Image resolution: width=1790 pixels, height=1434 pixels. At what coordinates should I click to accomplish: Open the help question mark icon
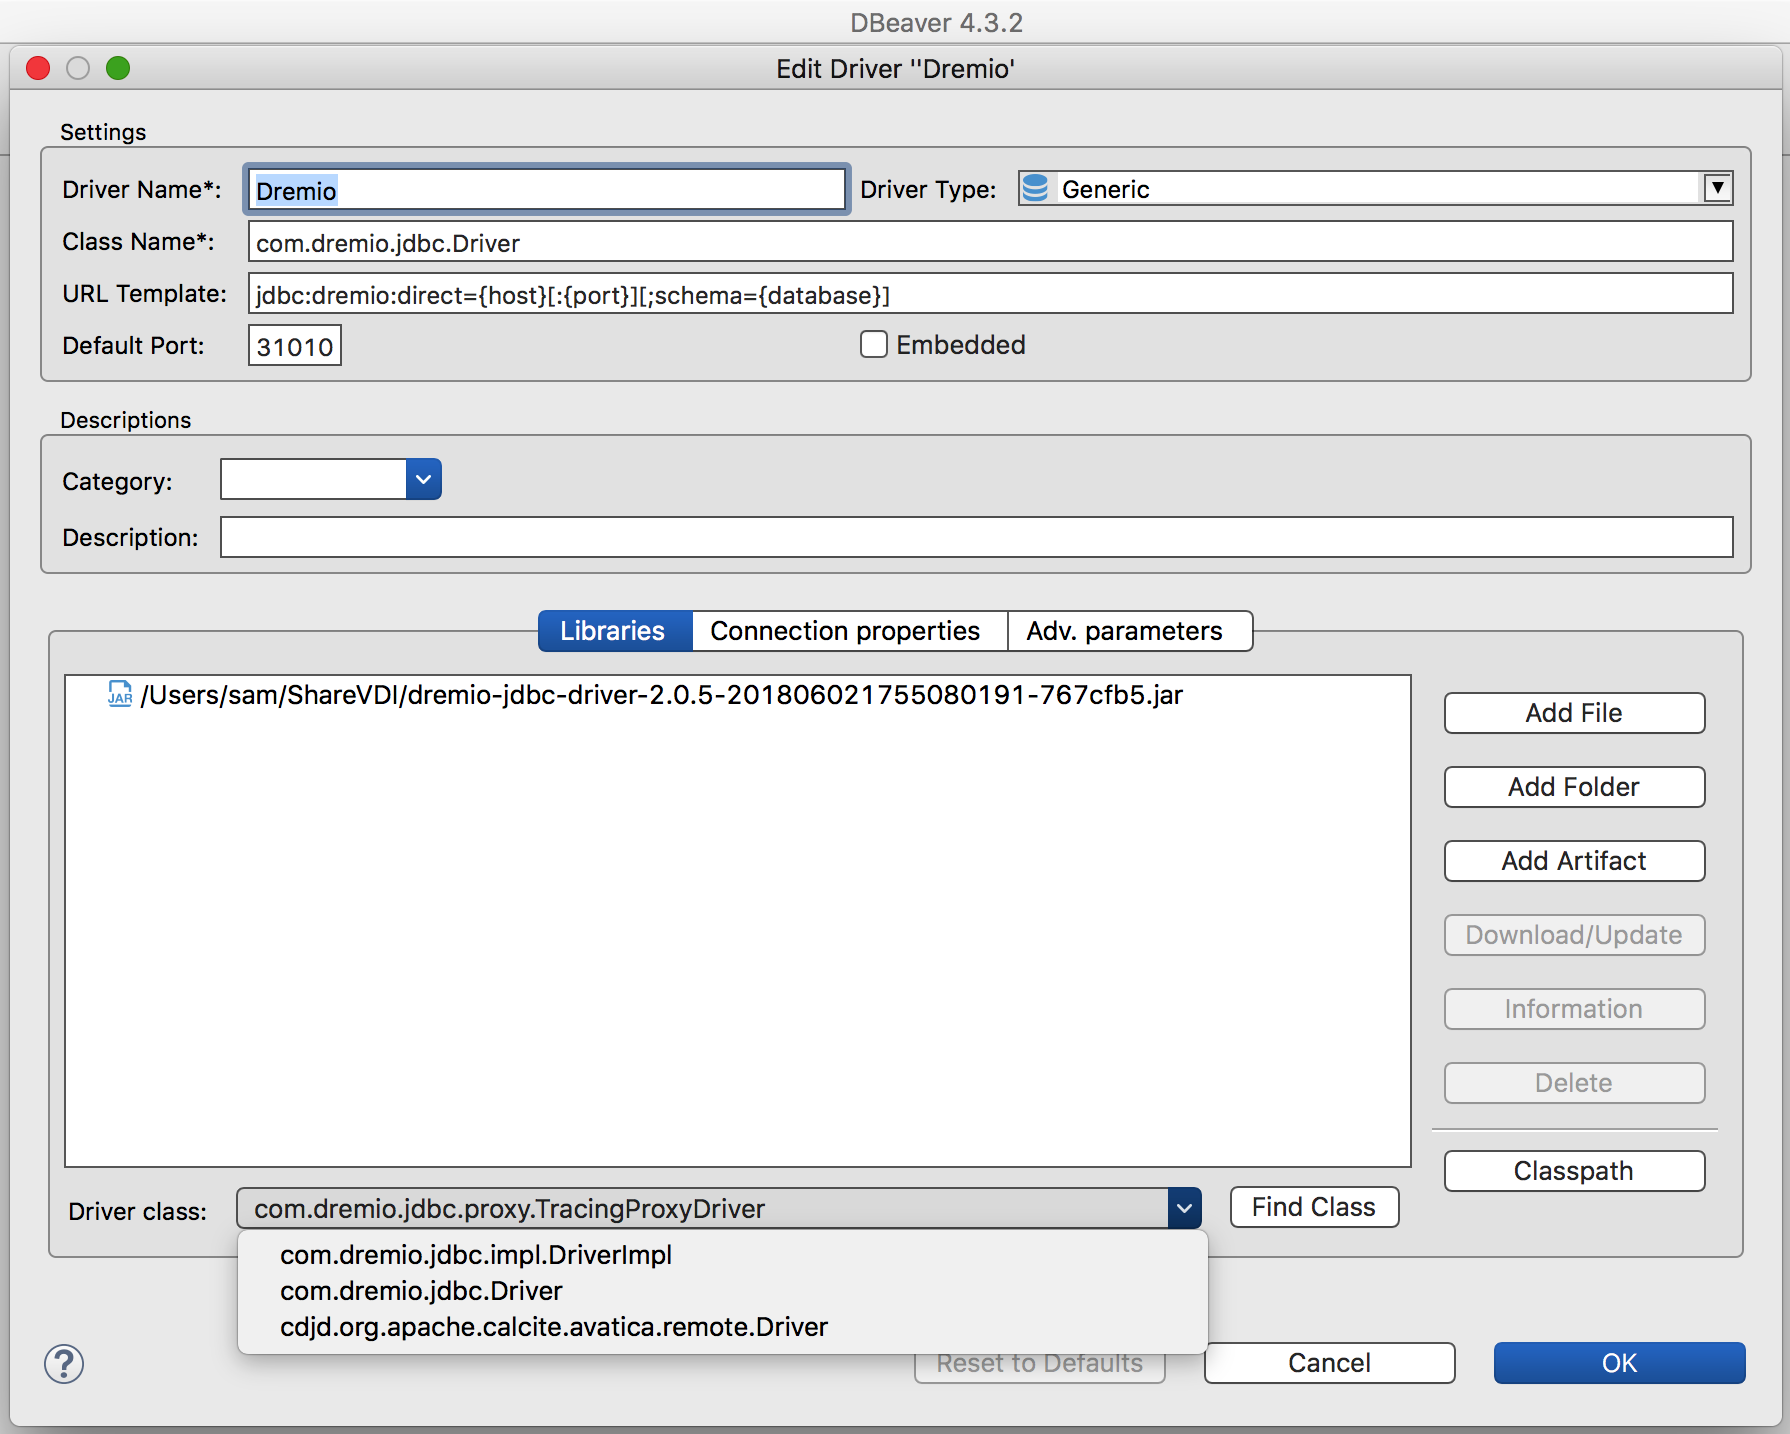64,1364
